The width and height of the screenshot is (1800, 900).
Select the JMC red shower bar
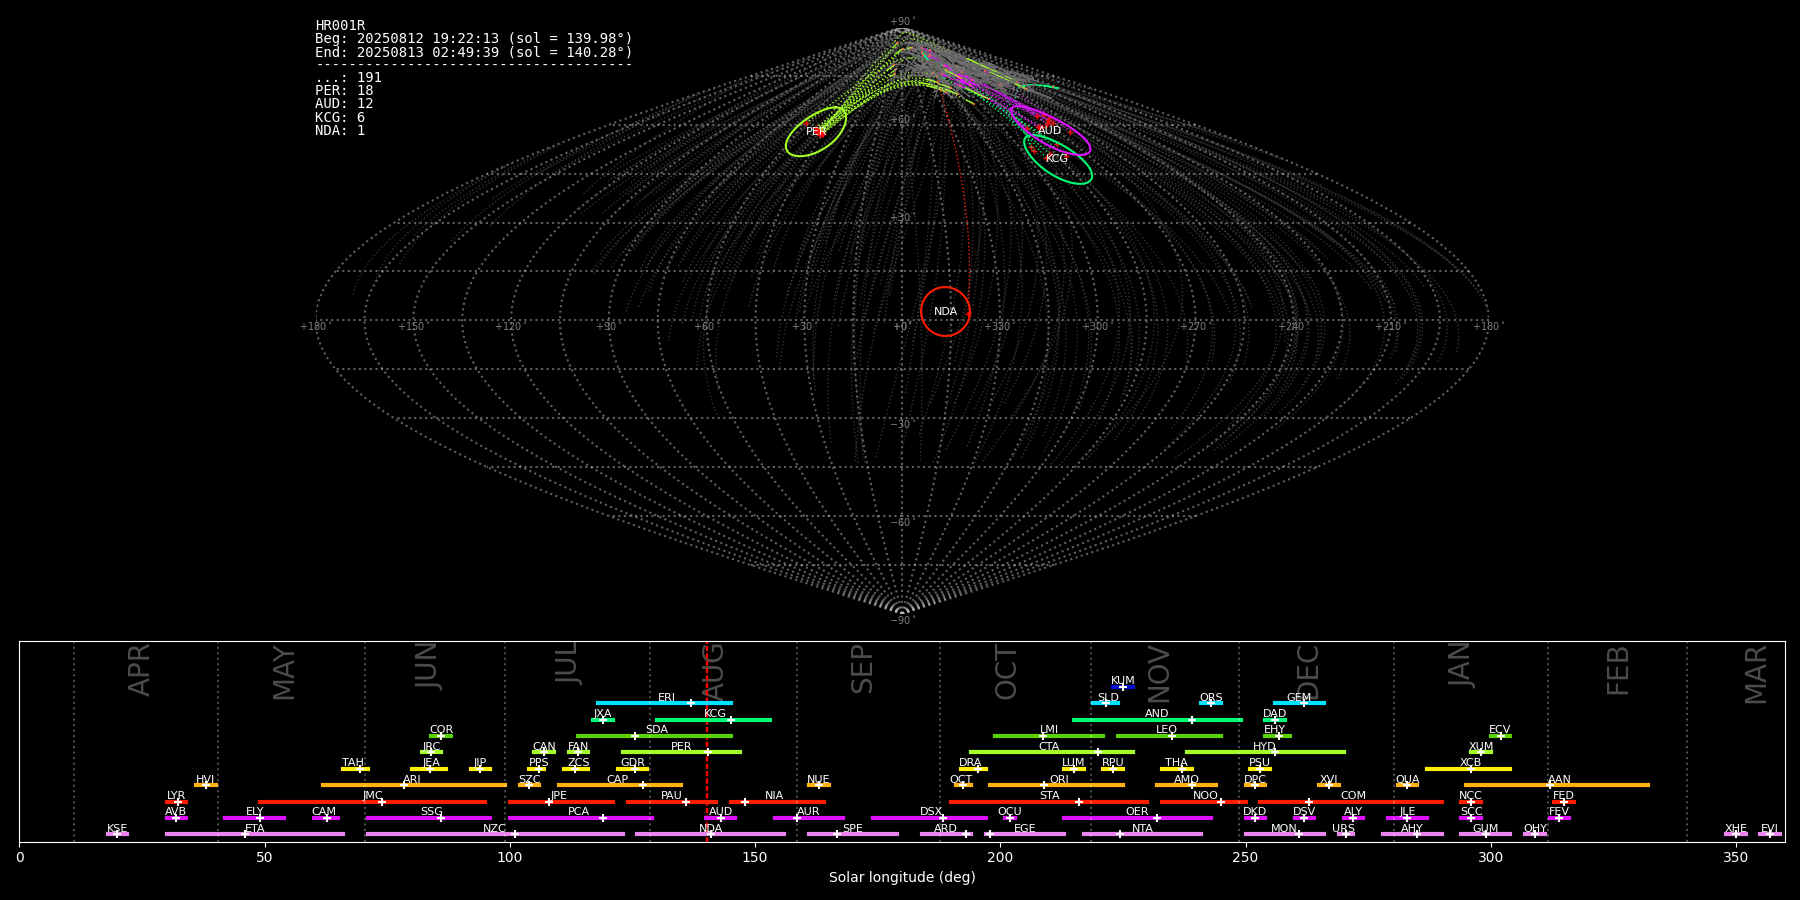(x=373, y=802)
